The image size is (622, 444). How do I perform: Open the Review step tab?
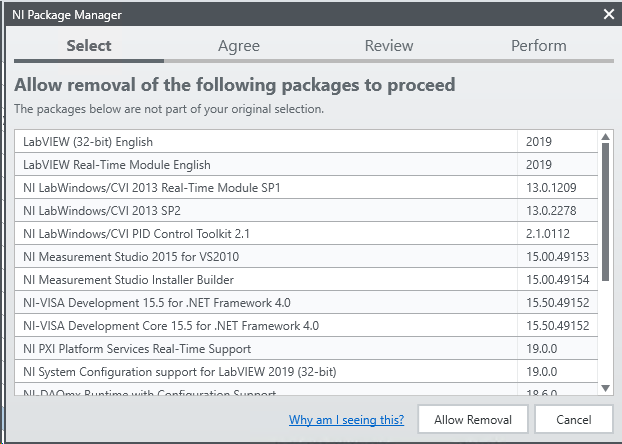(389, 46)
